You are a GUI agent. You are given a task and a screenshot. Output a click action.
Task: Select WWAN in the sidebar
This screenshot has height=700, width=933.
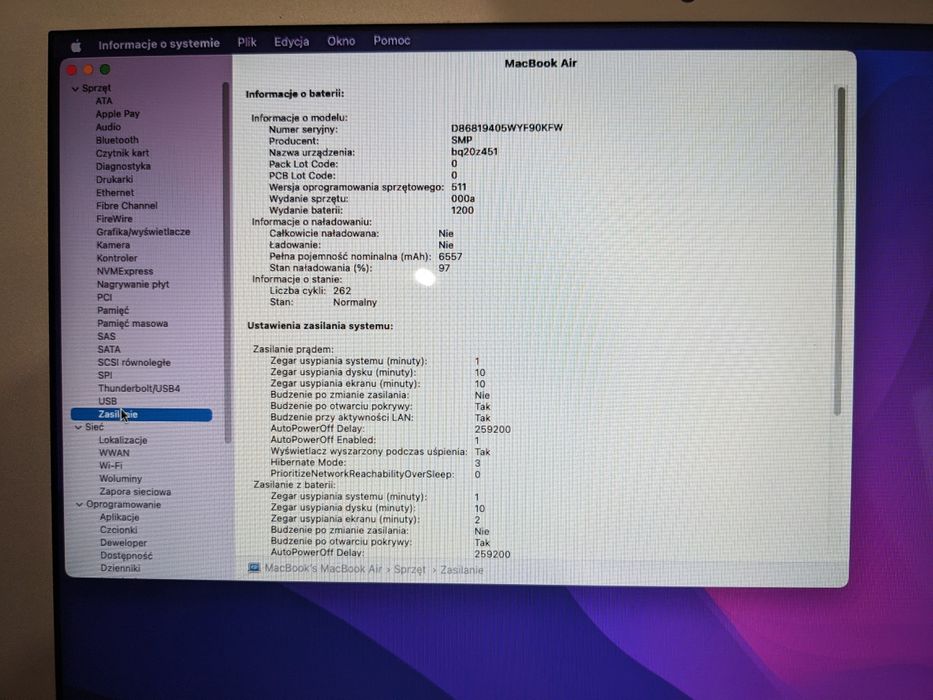click(114, 453)
